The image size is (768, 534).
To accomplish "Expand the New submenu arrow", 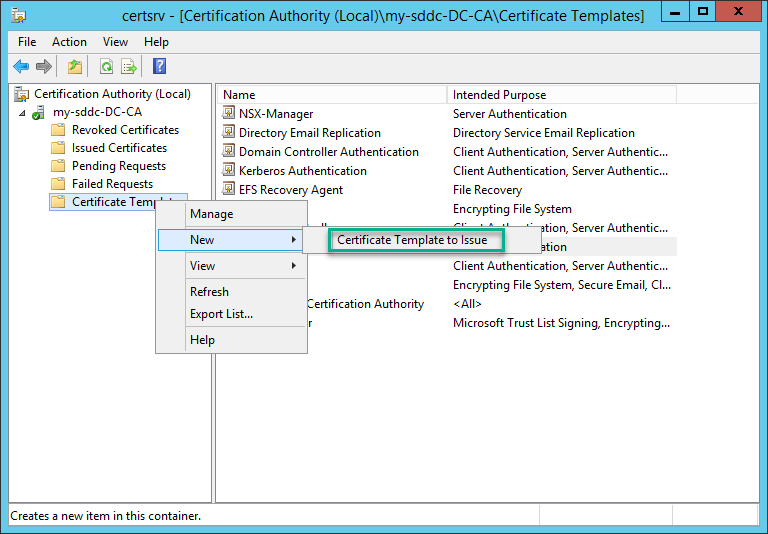I will click(x=294, y=240).
